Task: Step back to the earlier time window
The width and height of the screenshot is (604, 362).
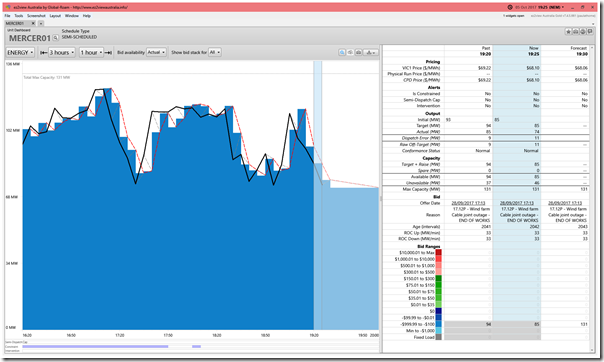Action: pyautogui.click(x=44, y=52)
